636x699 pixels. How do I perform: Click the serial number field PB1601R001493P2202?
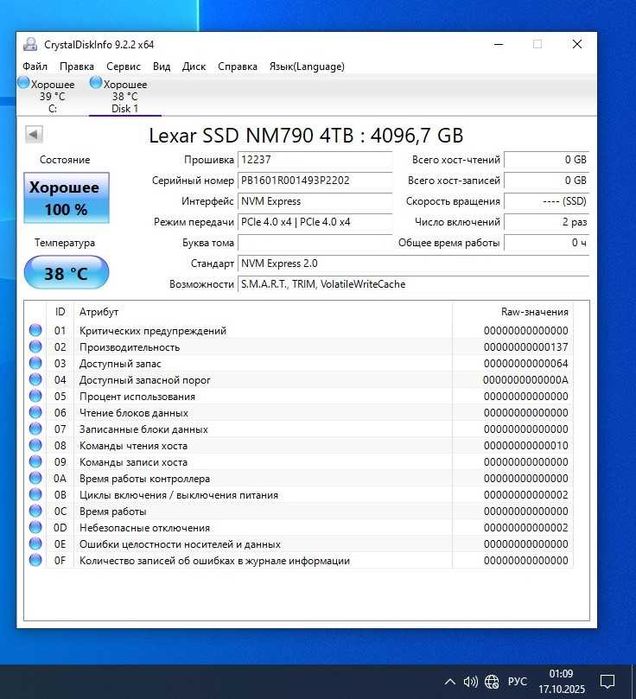click(x=315, y=181)
